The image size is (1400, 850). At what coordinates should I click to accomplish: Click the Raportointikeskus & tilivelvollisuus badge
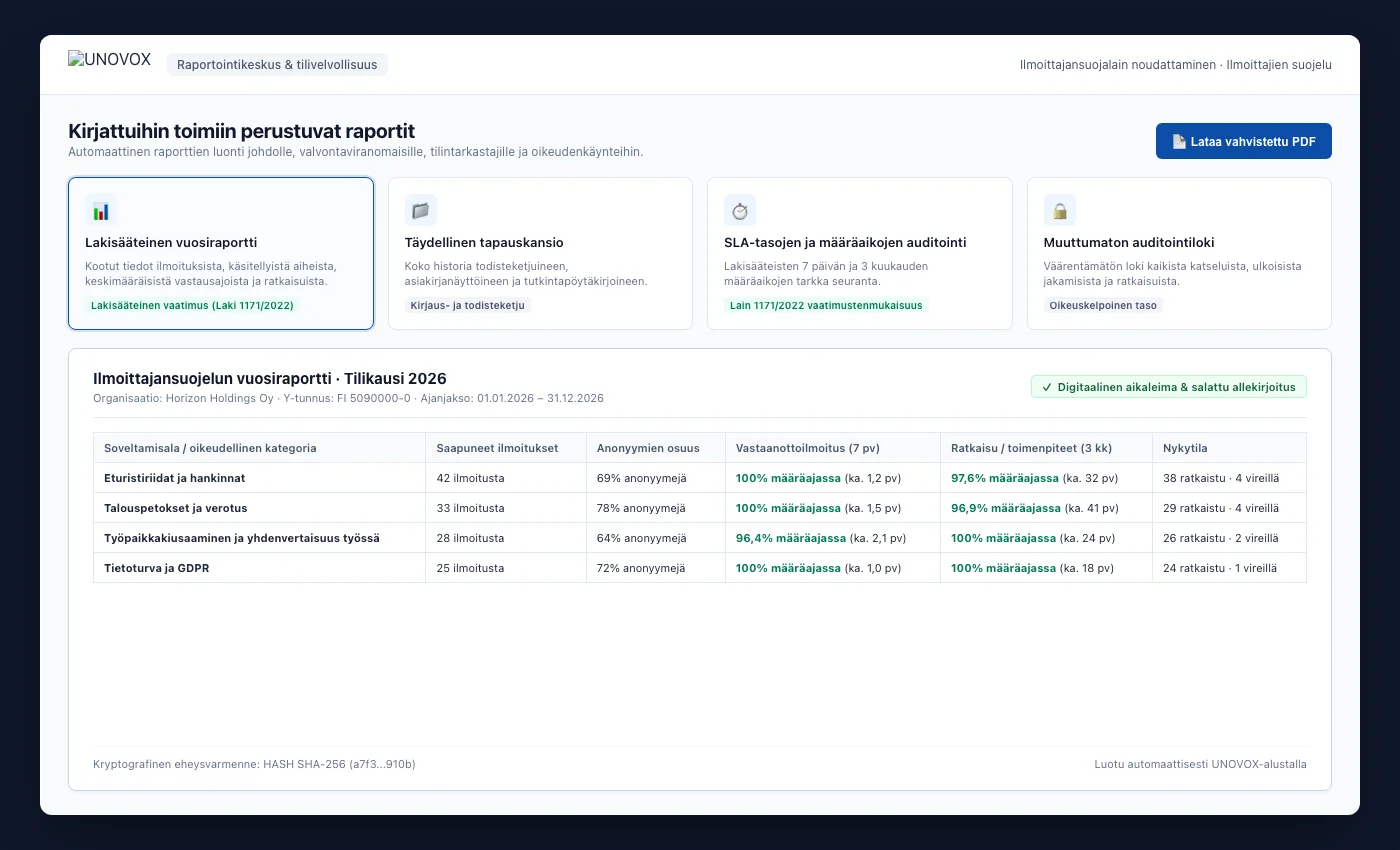point(277,65)
